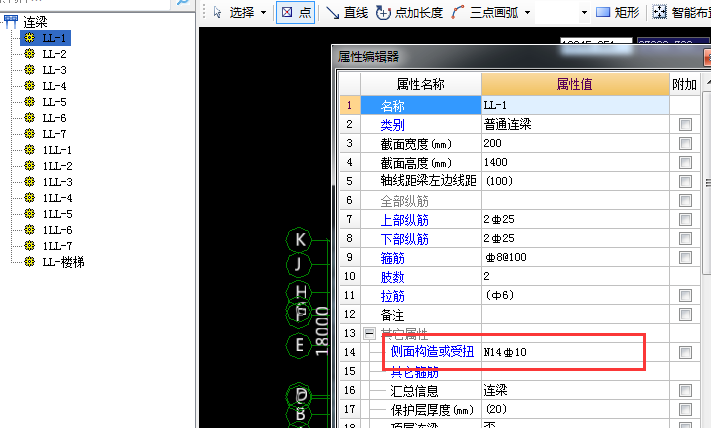The width and height of the screenshot is (711, 428).
Task: Click the 肢数 property link
Action: (x=392, y=277)
